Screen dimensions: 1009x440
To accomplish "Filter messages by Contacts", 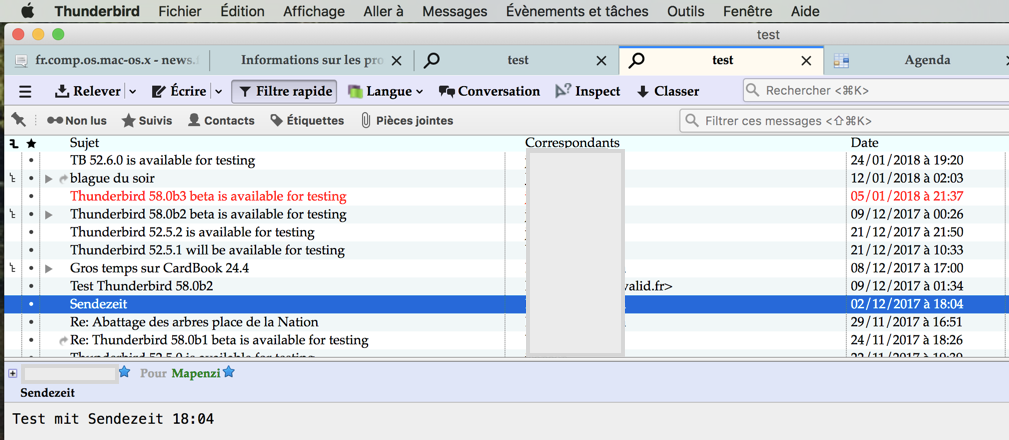I will (221, 120).
